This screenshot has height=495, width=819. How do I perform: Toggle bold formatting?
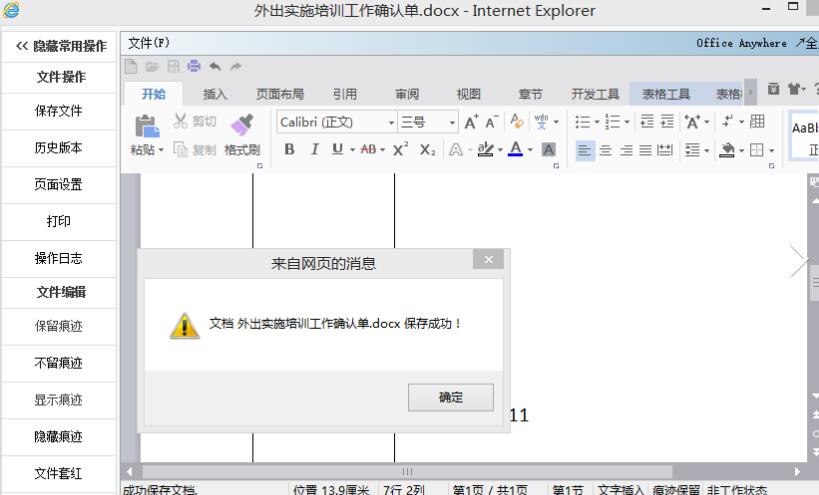(289, 149)
